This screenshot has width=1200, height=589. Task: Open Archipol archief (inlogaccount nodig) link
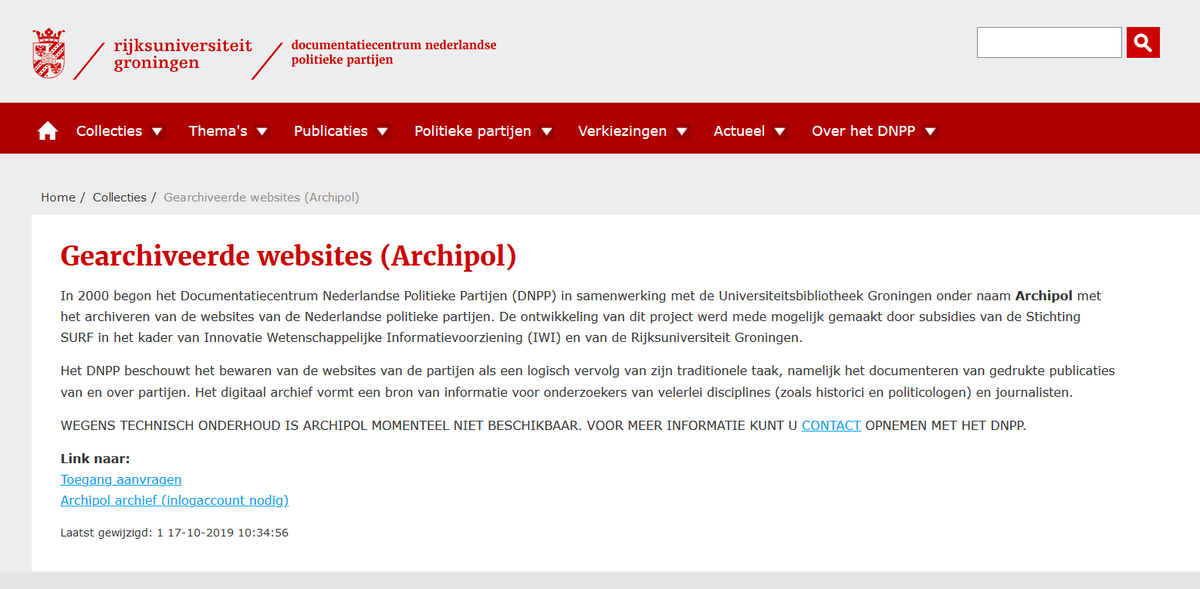click(174, 500)
